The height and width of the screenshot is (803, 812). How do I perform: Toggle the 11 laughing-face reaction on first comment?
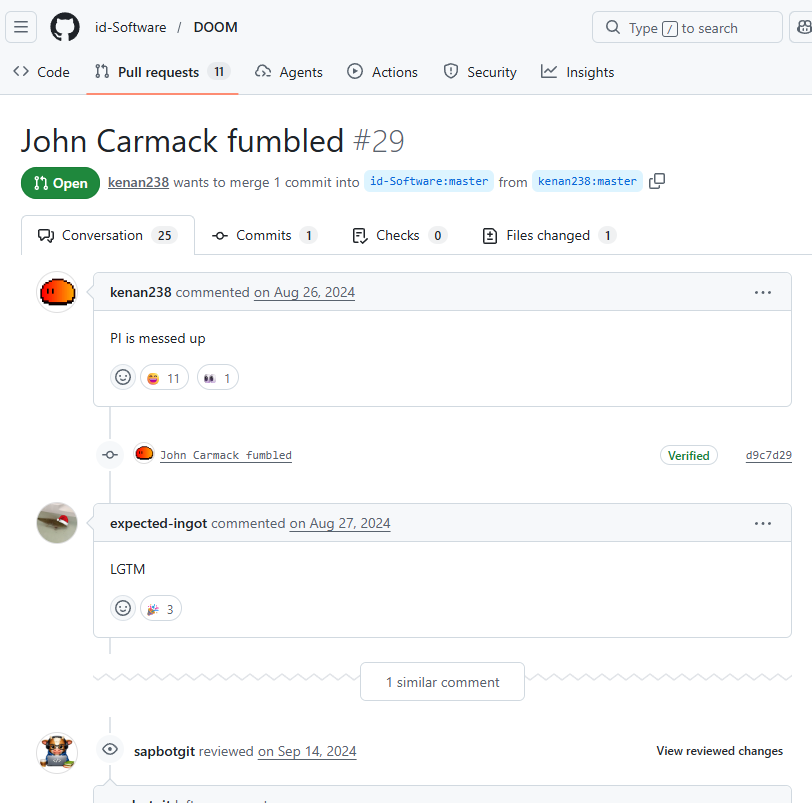coord(164,378)
